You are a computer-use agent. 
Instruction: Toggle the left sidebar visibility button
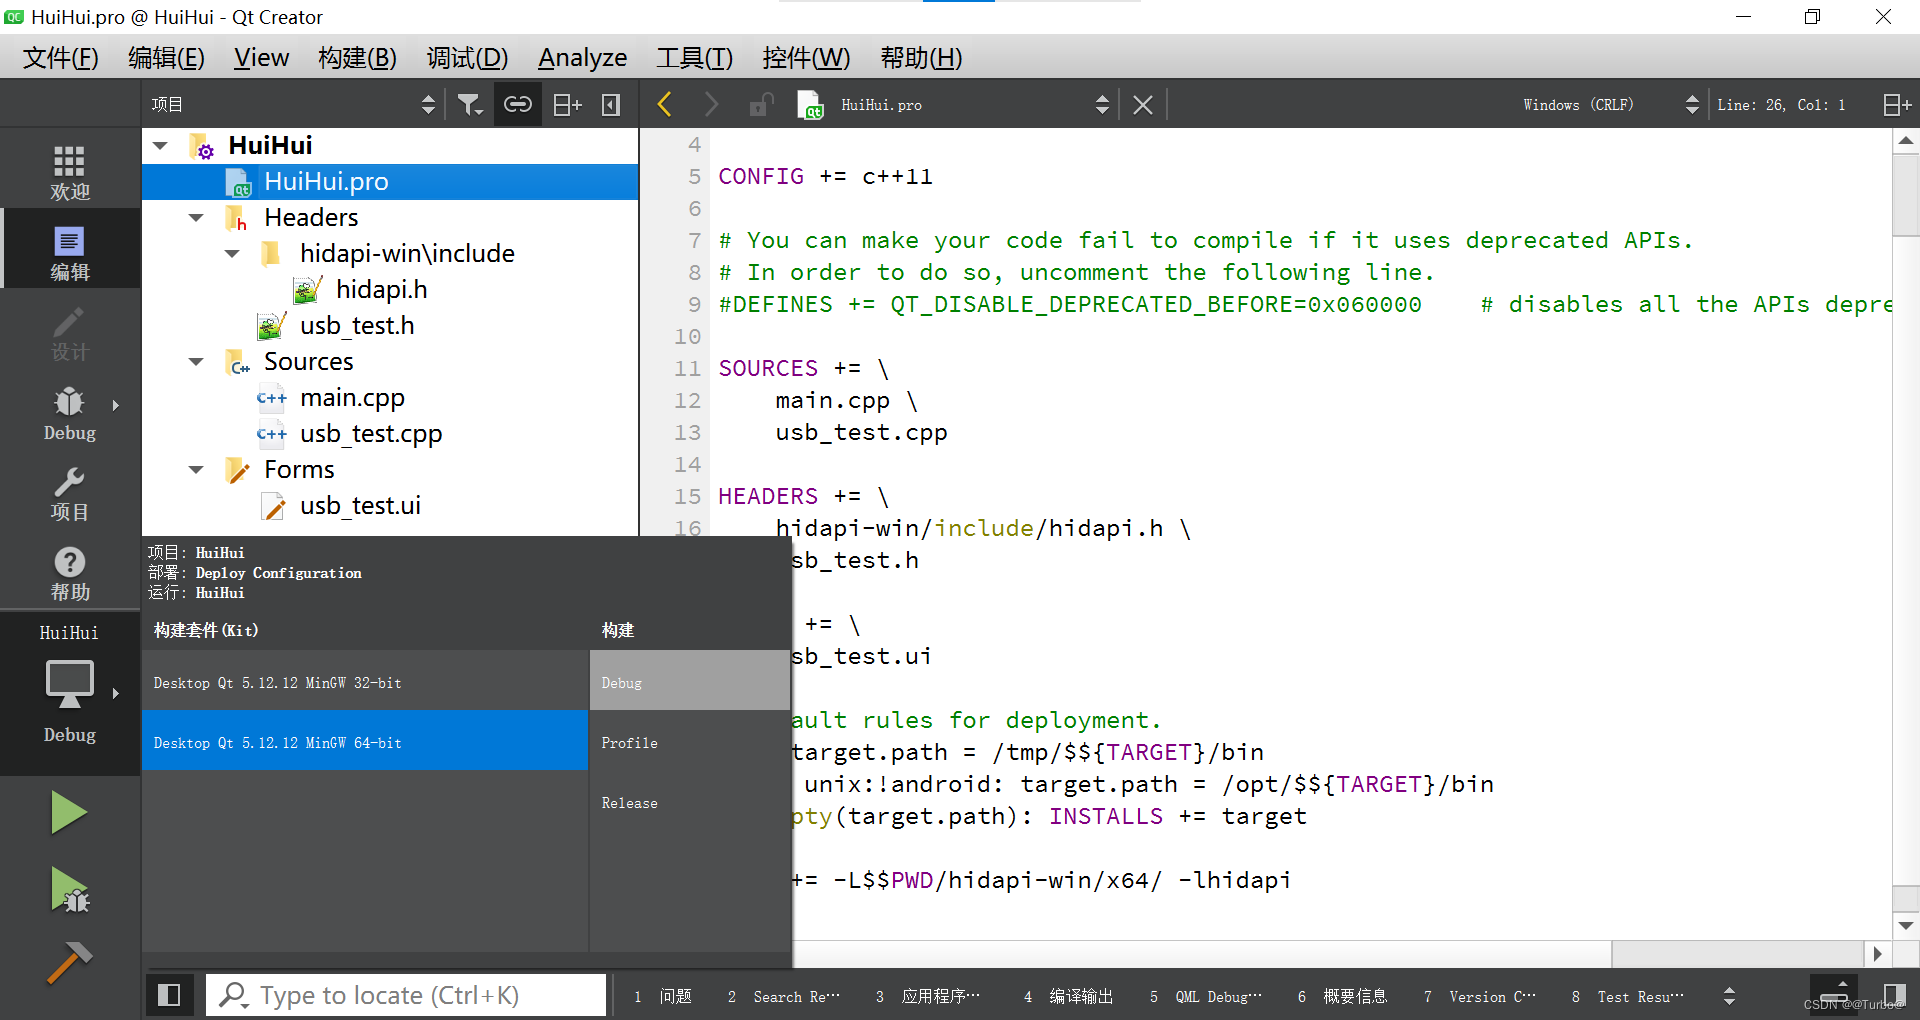coord(169,995)
